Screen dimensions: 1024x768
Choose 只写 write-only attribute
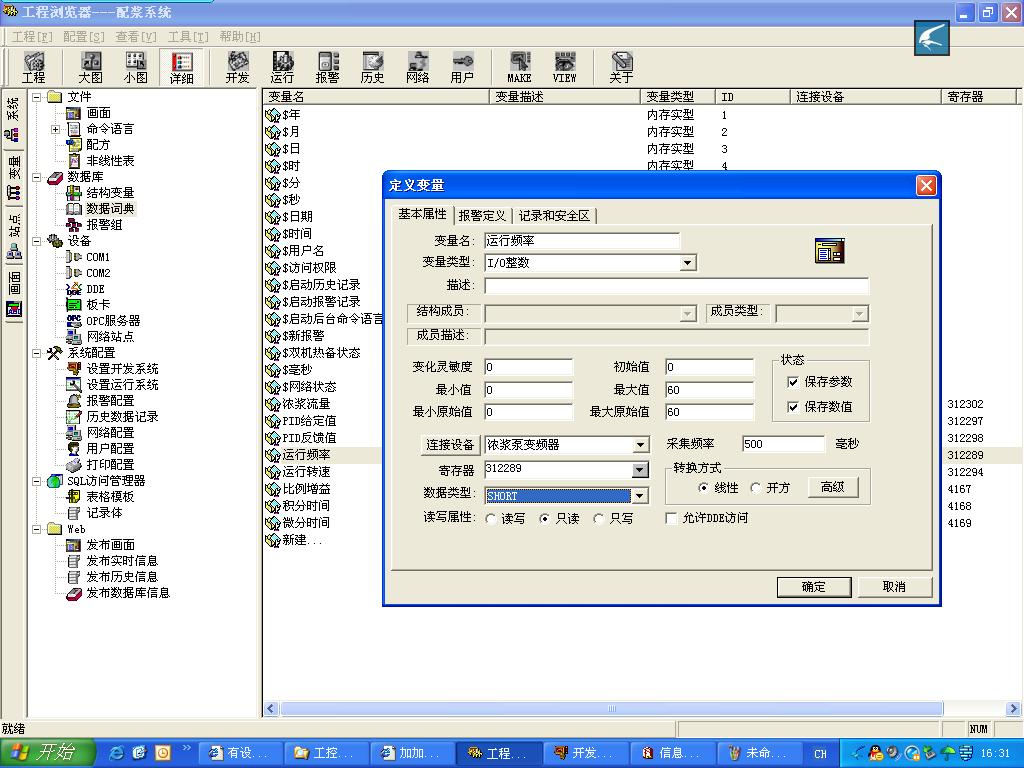(598, 519)
